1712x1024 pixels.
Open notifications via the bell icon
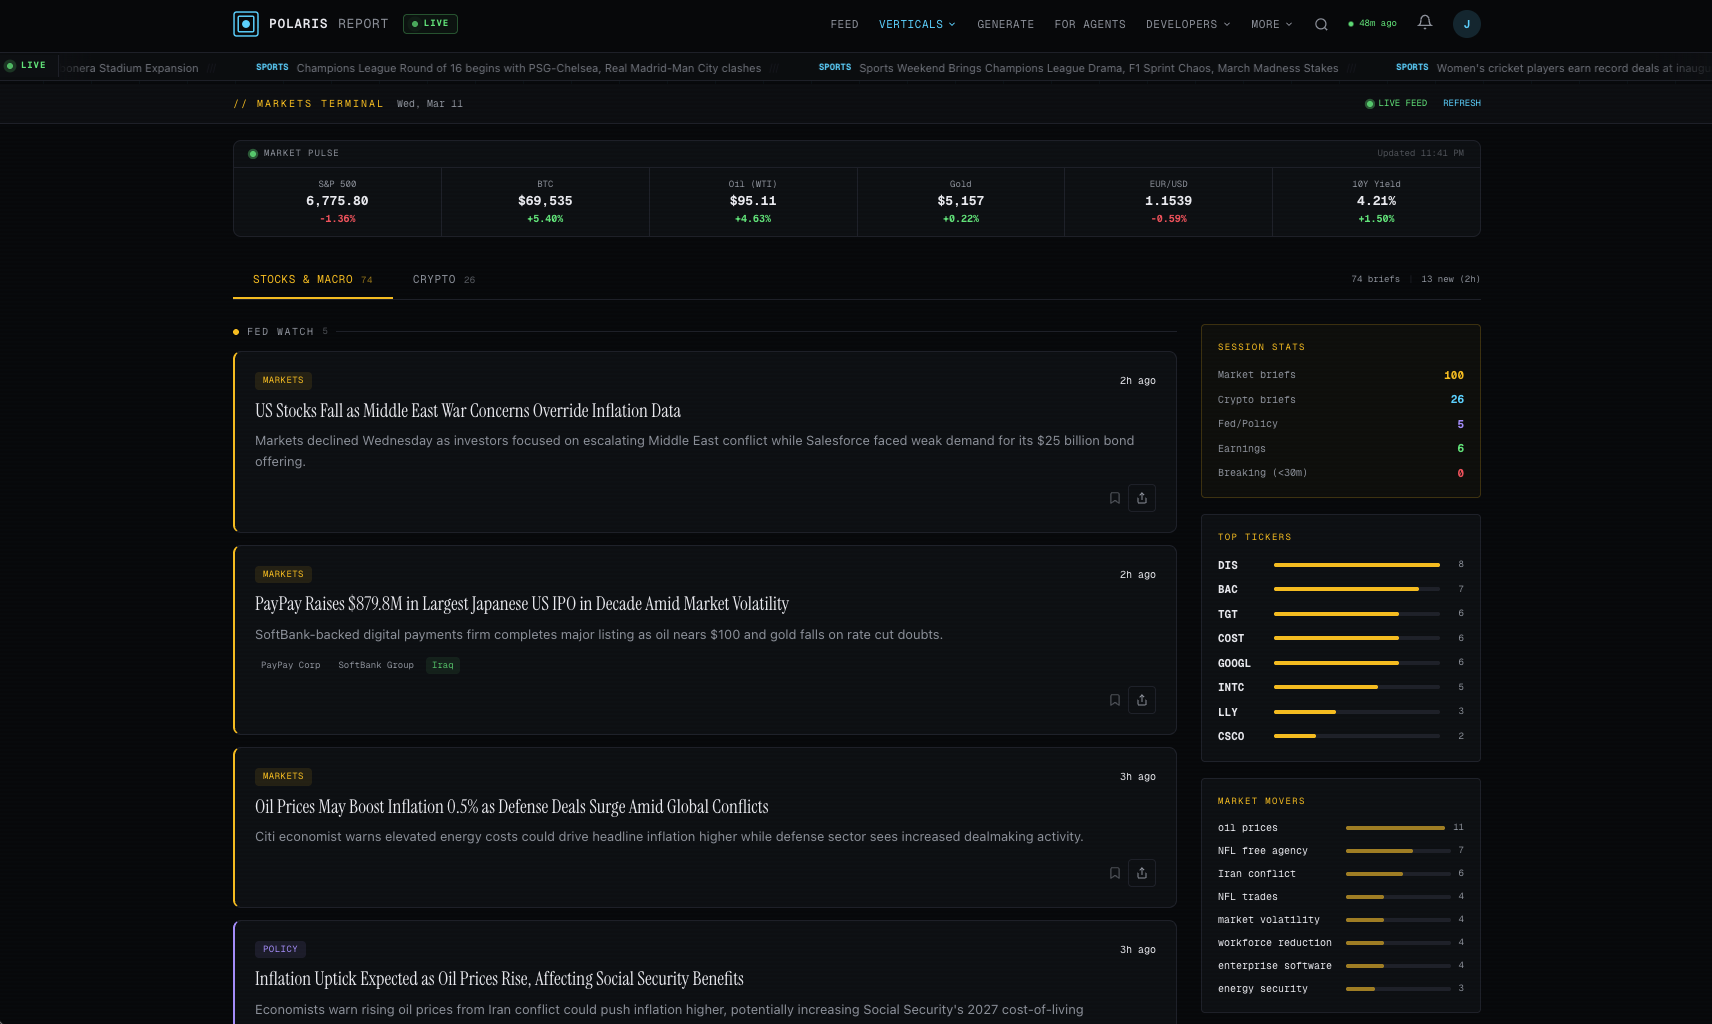click(x=1424, y=22)
